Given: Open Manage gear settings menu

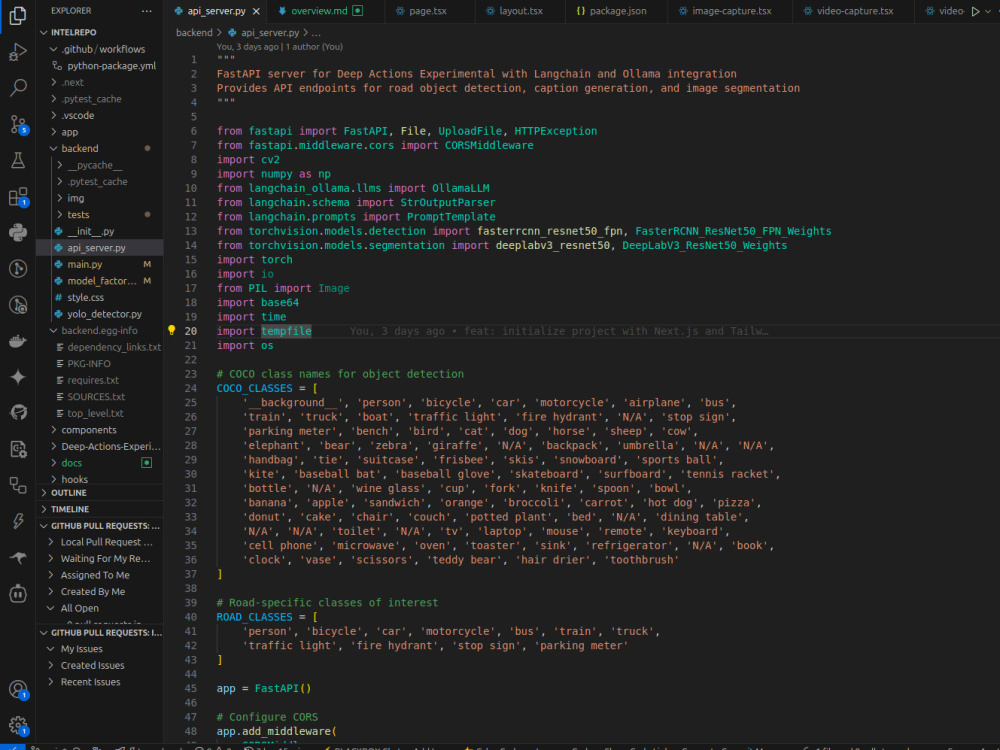Looking at the screenshot, I should [18, 725].
